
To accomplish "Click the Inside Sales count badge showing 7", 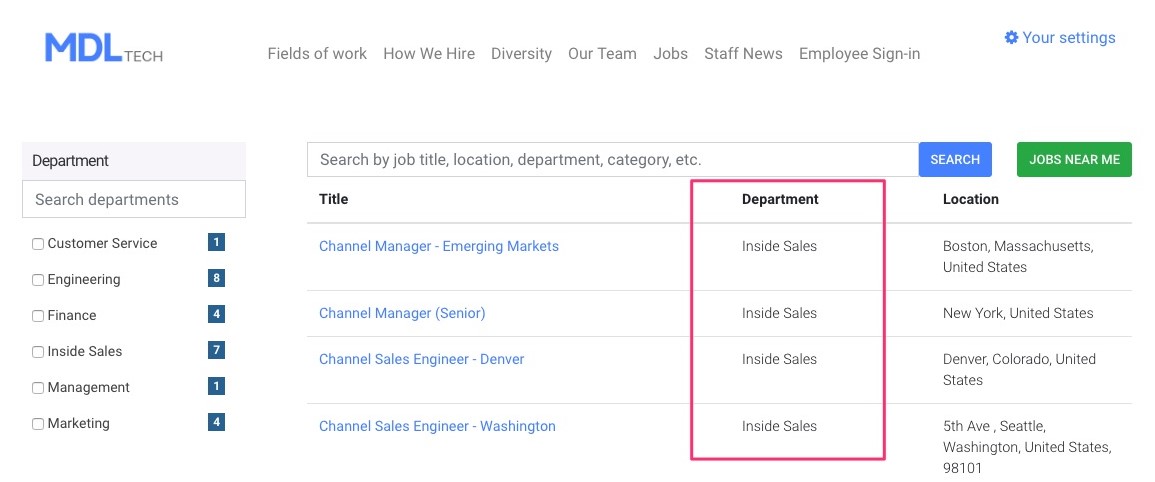I will coord(216,350).
